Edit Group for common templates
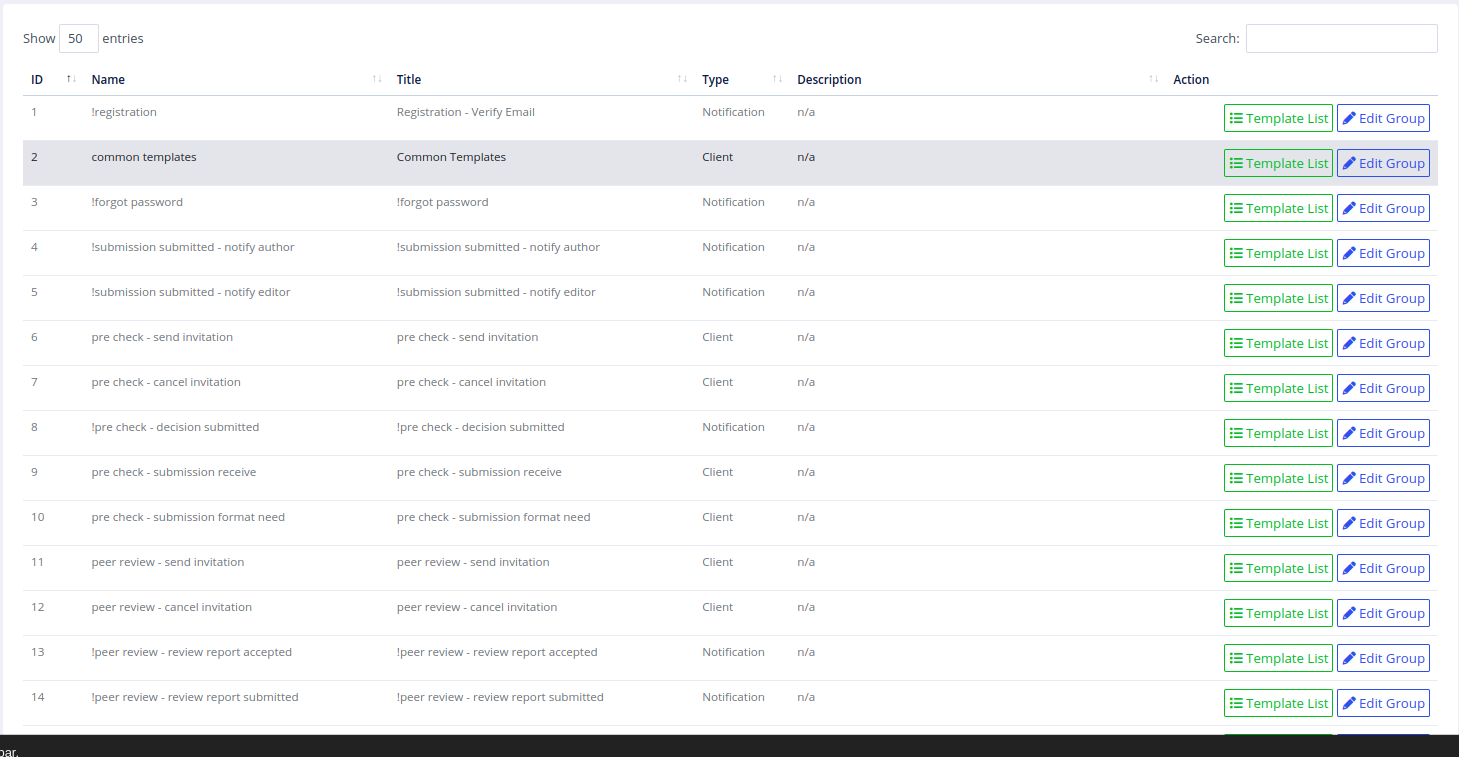This screenshot has width=1459, height=757. (x=1383, y=163)
